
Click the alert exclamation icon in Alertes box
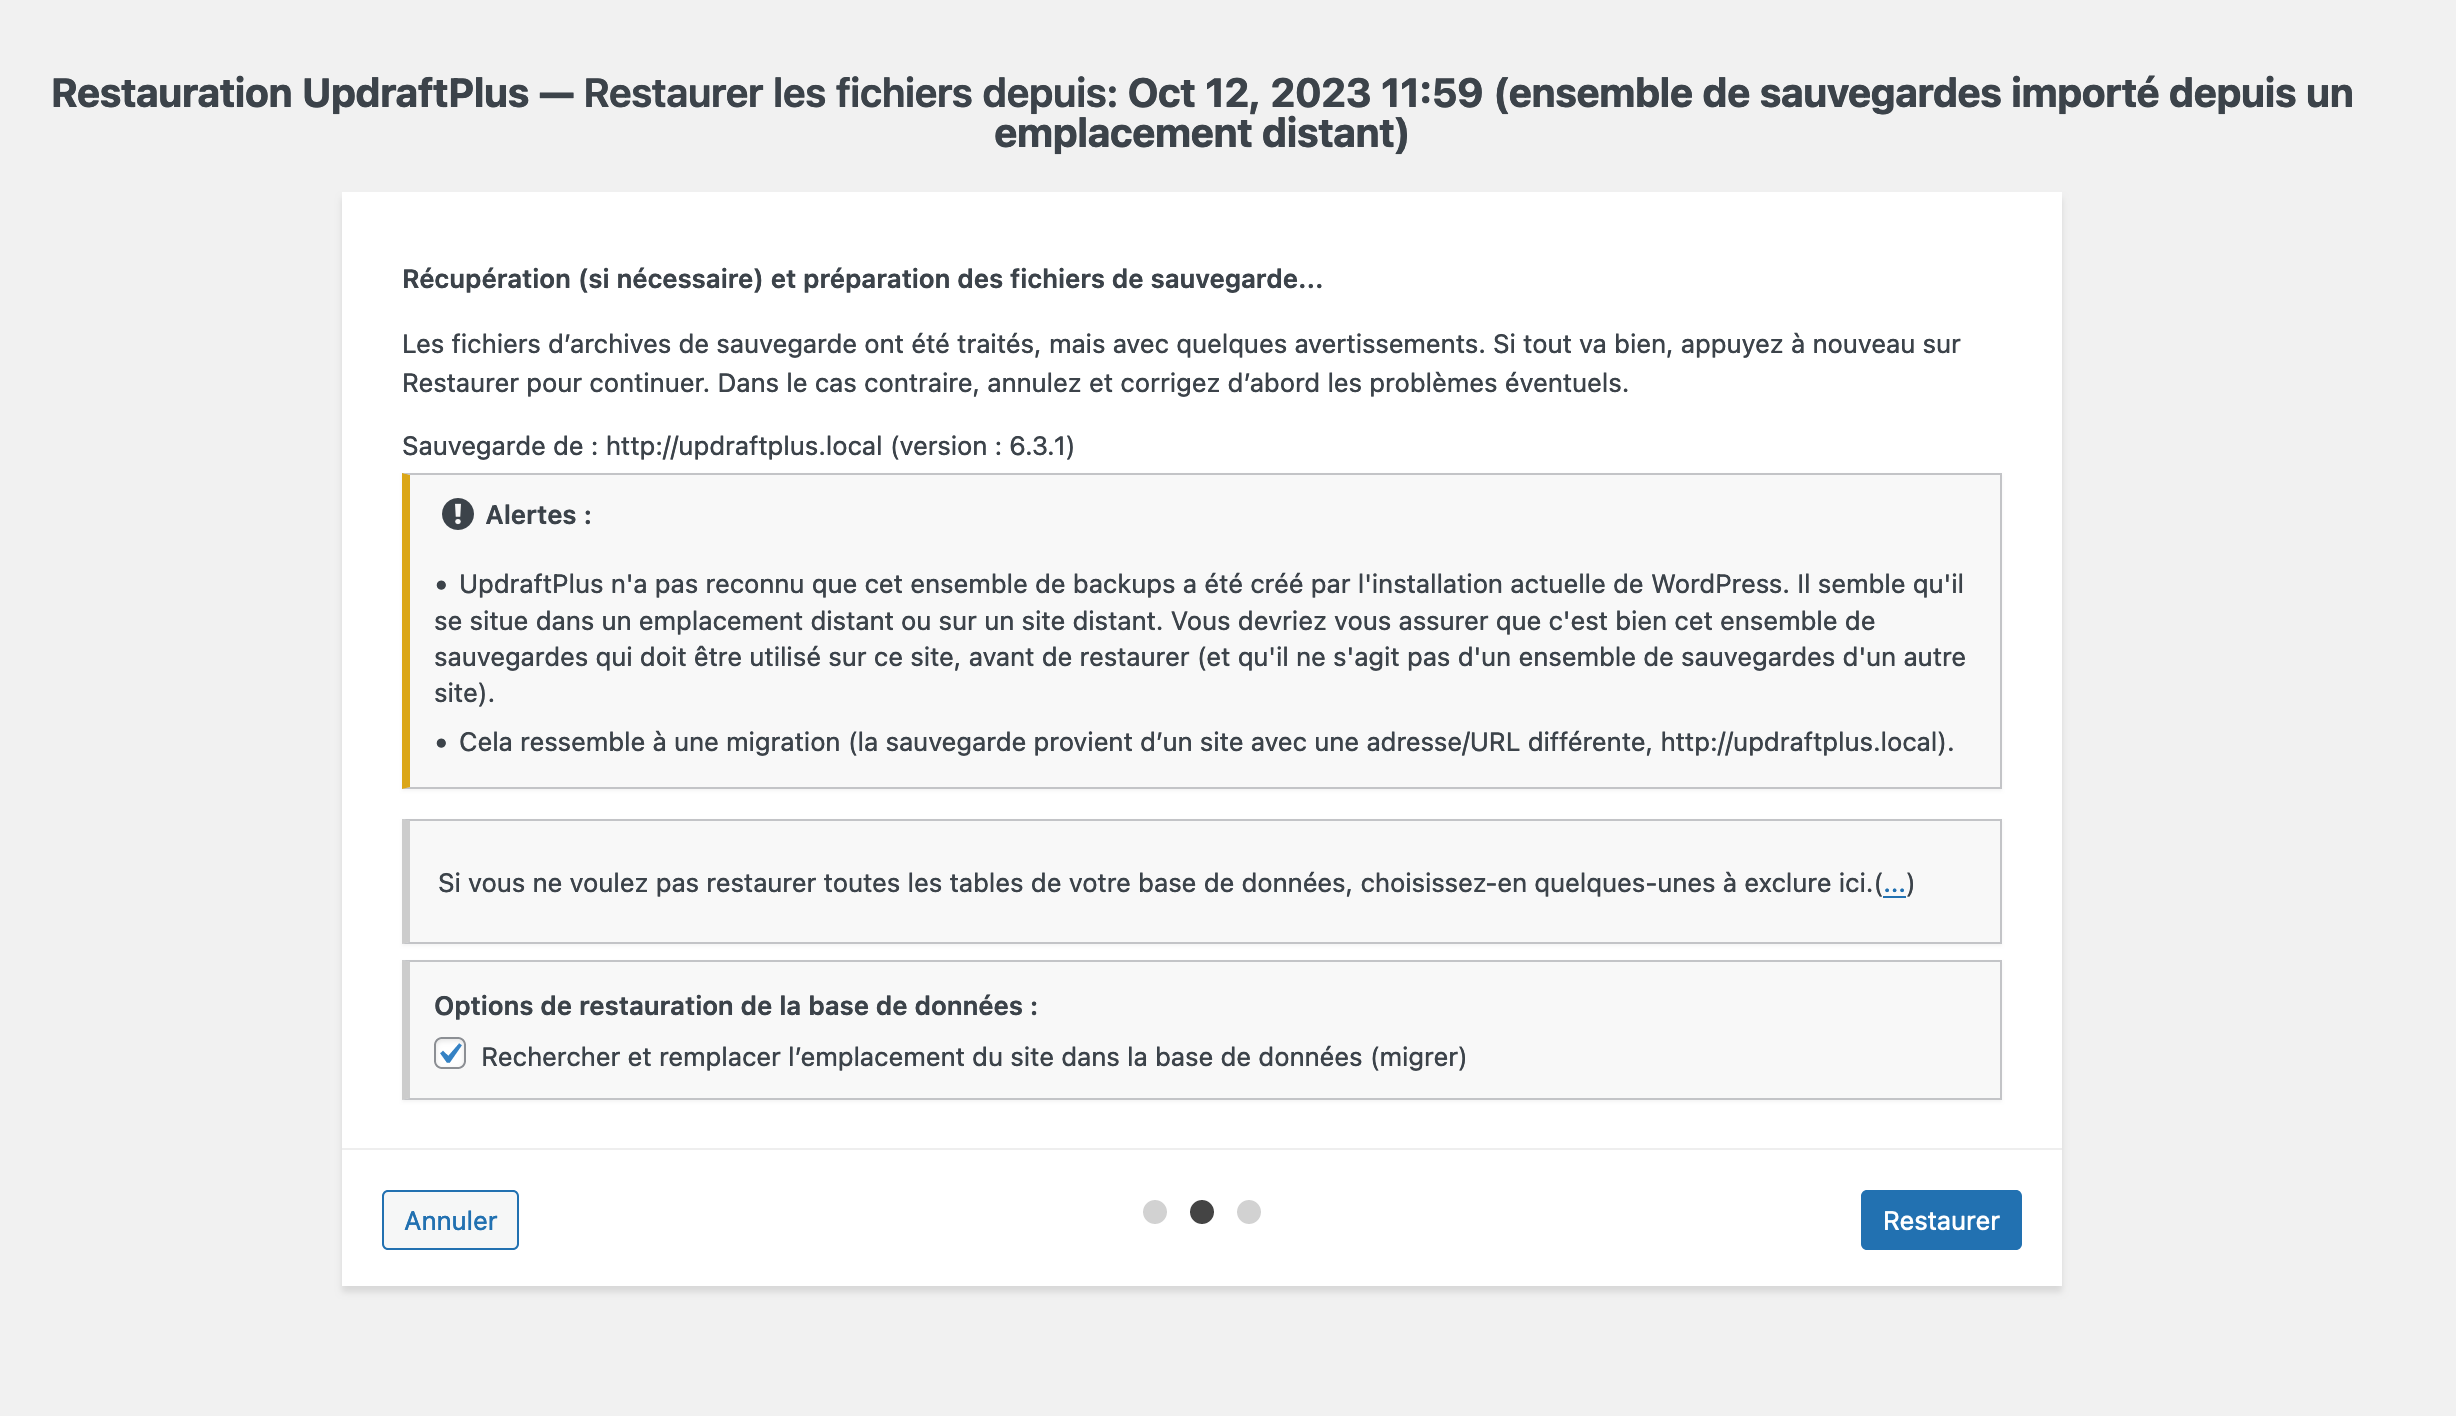[458, 515]
